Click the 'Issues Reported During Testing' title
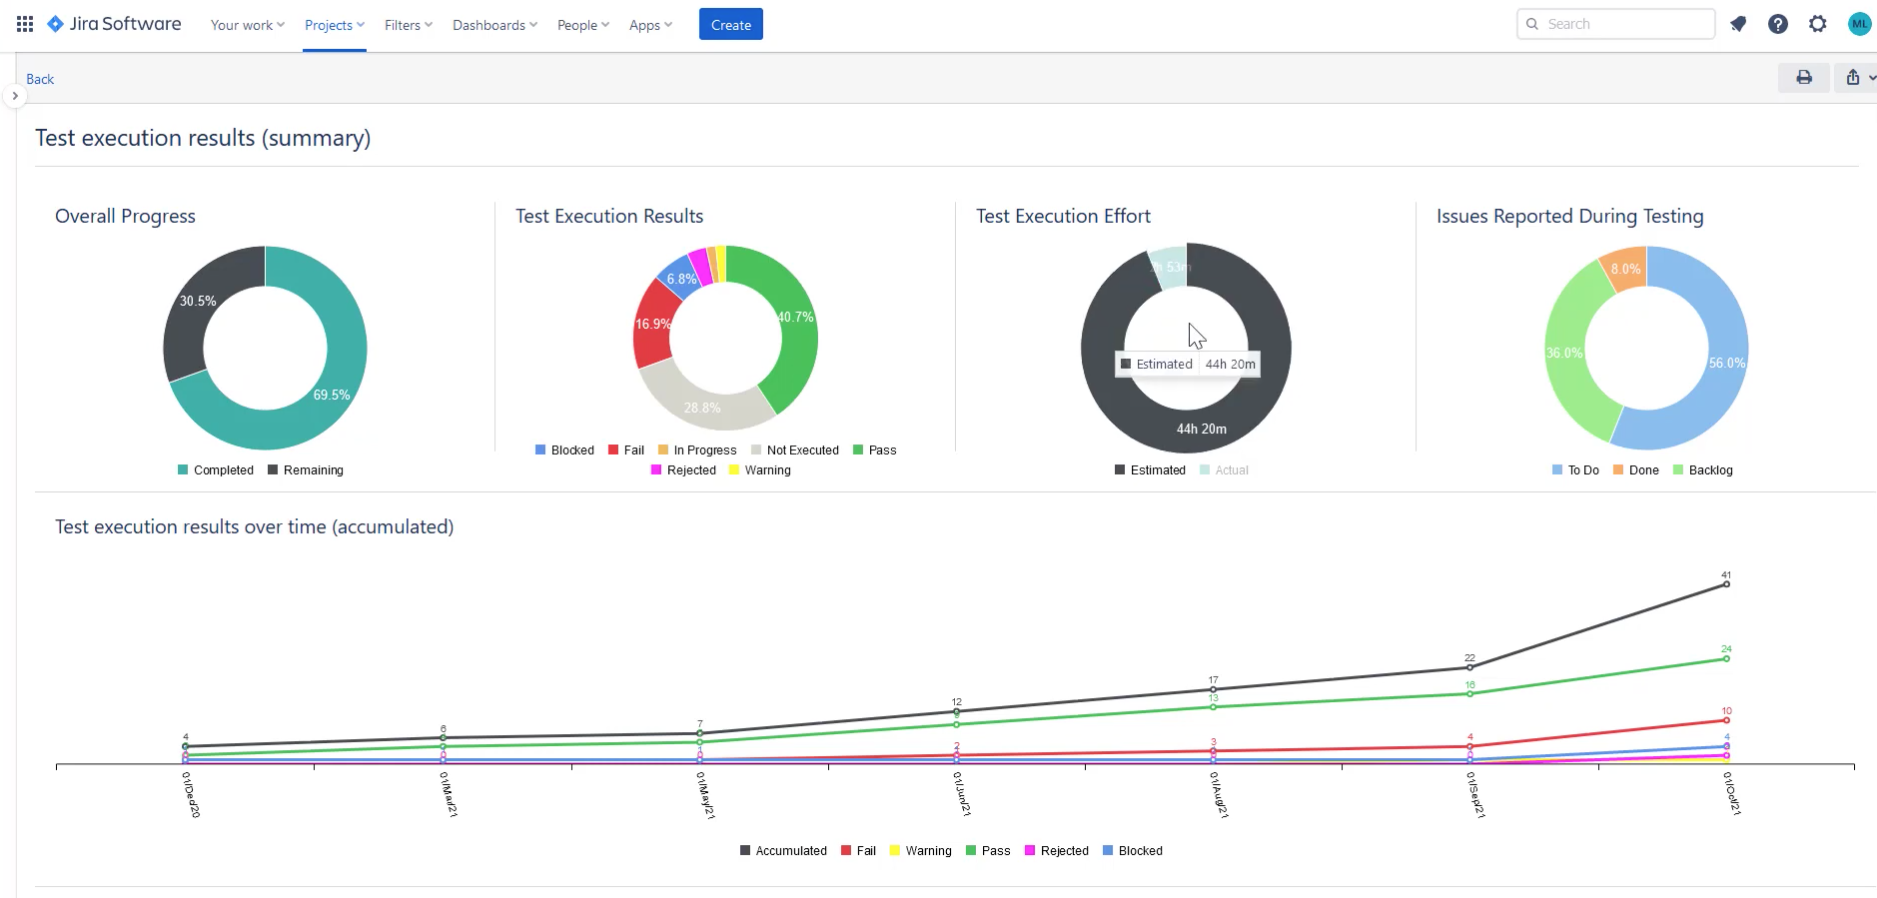The height and width of the screenshot is (898, 1877). 1570,216
